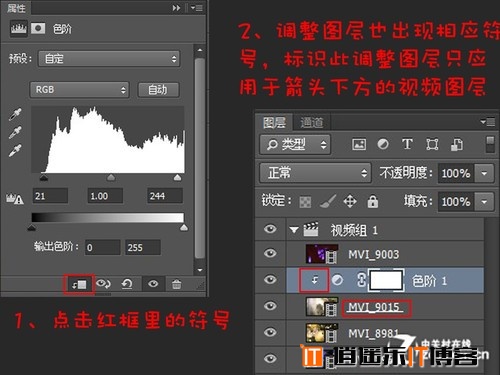Hide the 色阶 1 adjustment layer

(x=270, y=279)
